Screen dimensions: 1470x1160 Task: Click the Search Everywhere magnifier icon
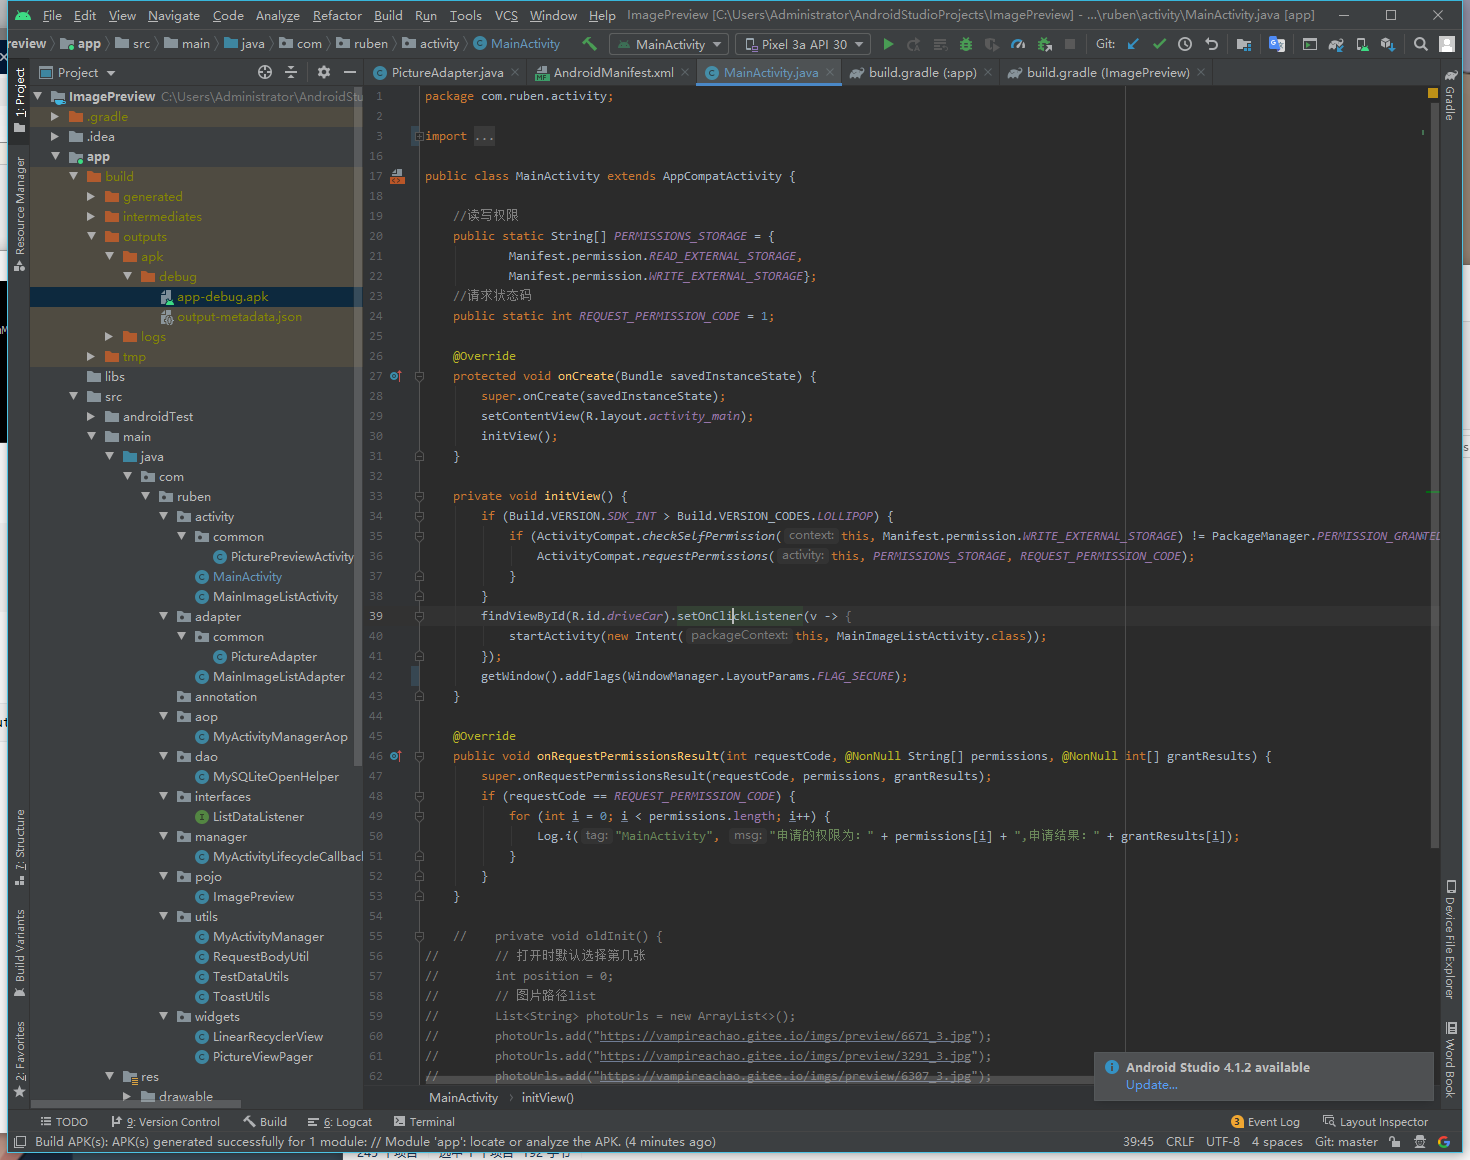tap(1420, 44)
